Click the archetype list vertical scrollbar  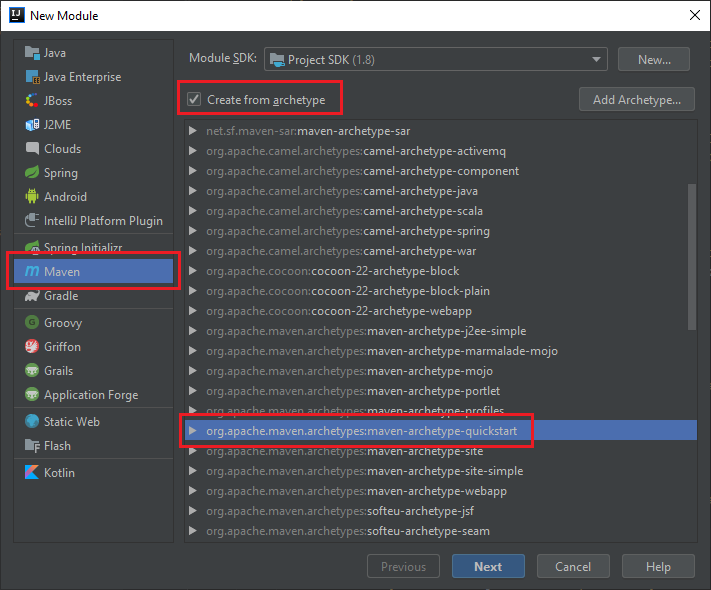click(x=692, y=257)
